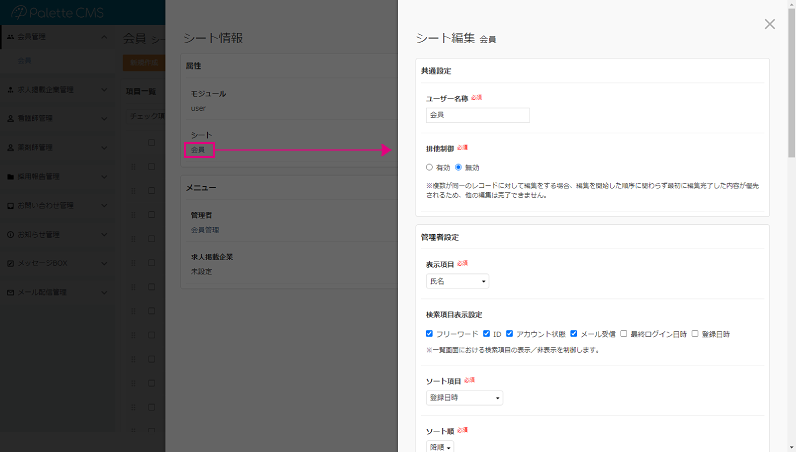This screenshot has width=796, height=452.
Task: Collapse the 会員管理 menu chevron
Action: point(104,37)
